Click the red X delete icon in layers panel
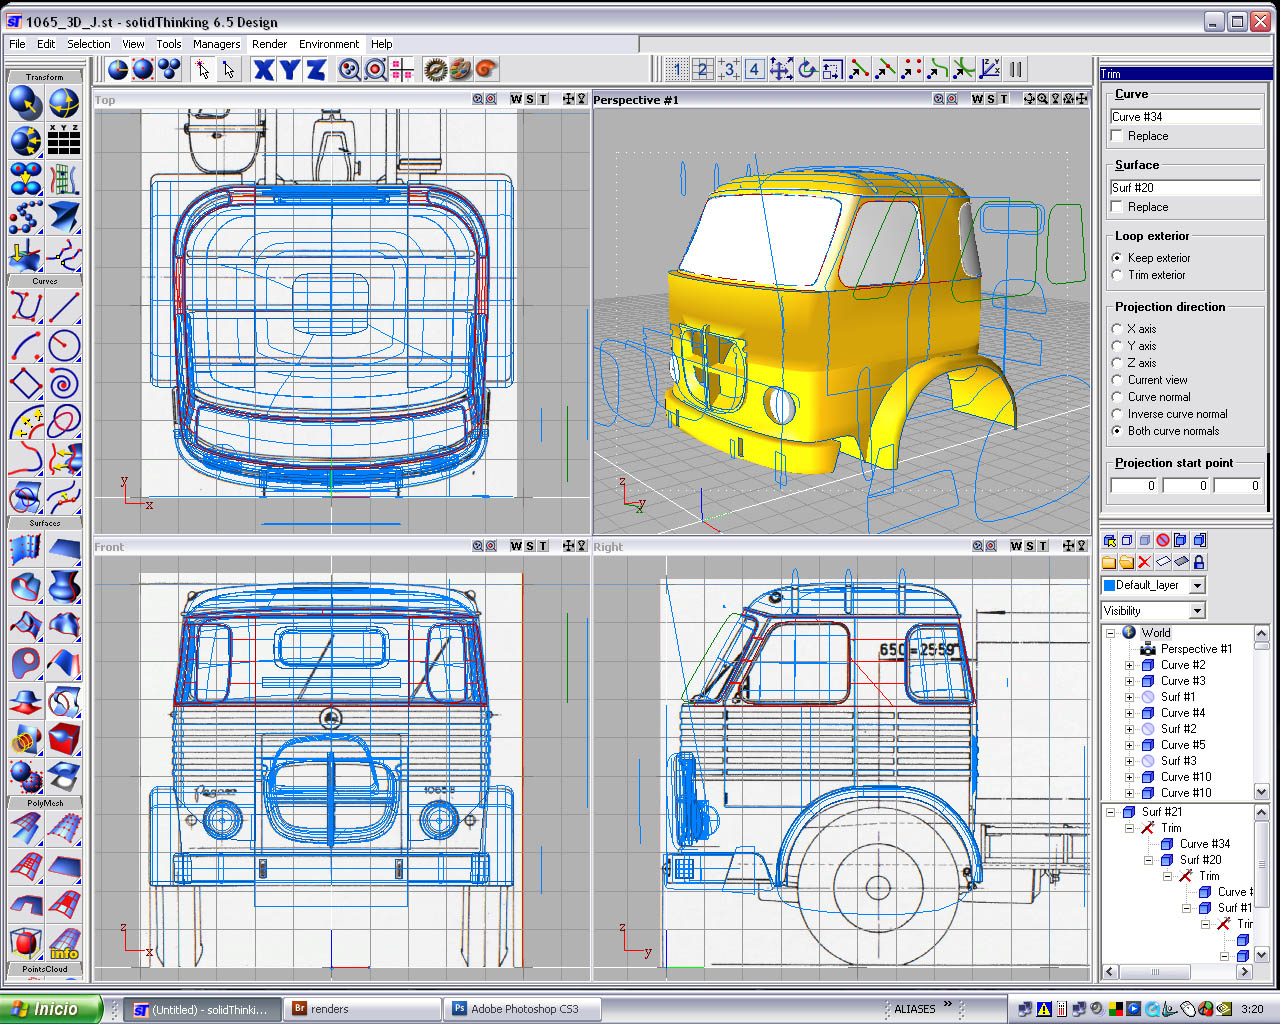Image resolution: width=1280 pixels, height=1024 pixels. click(1145, 562)
